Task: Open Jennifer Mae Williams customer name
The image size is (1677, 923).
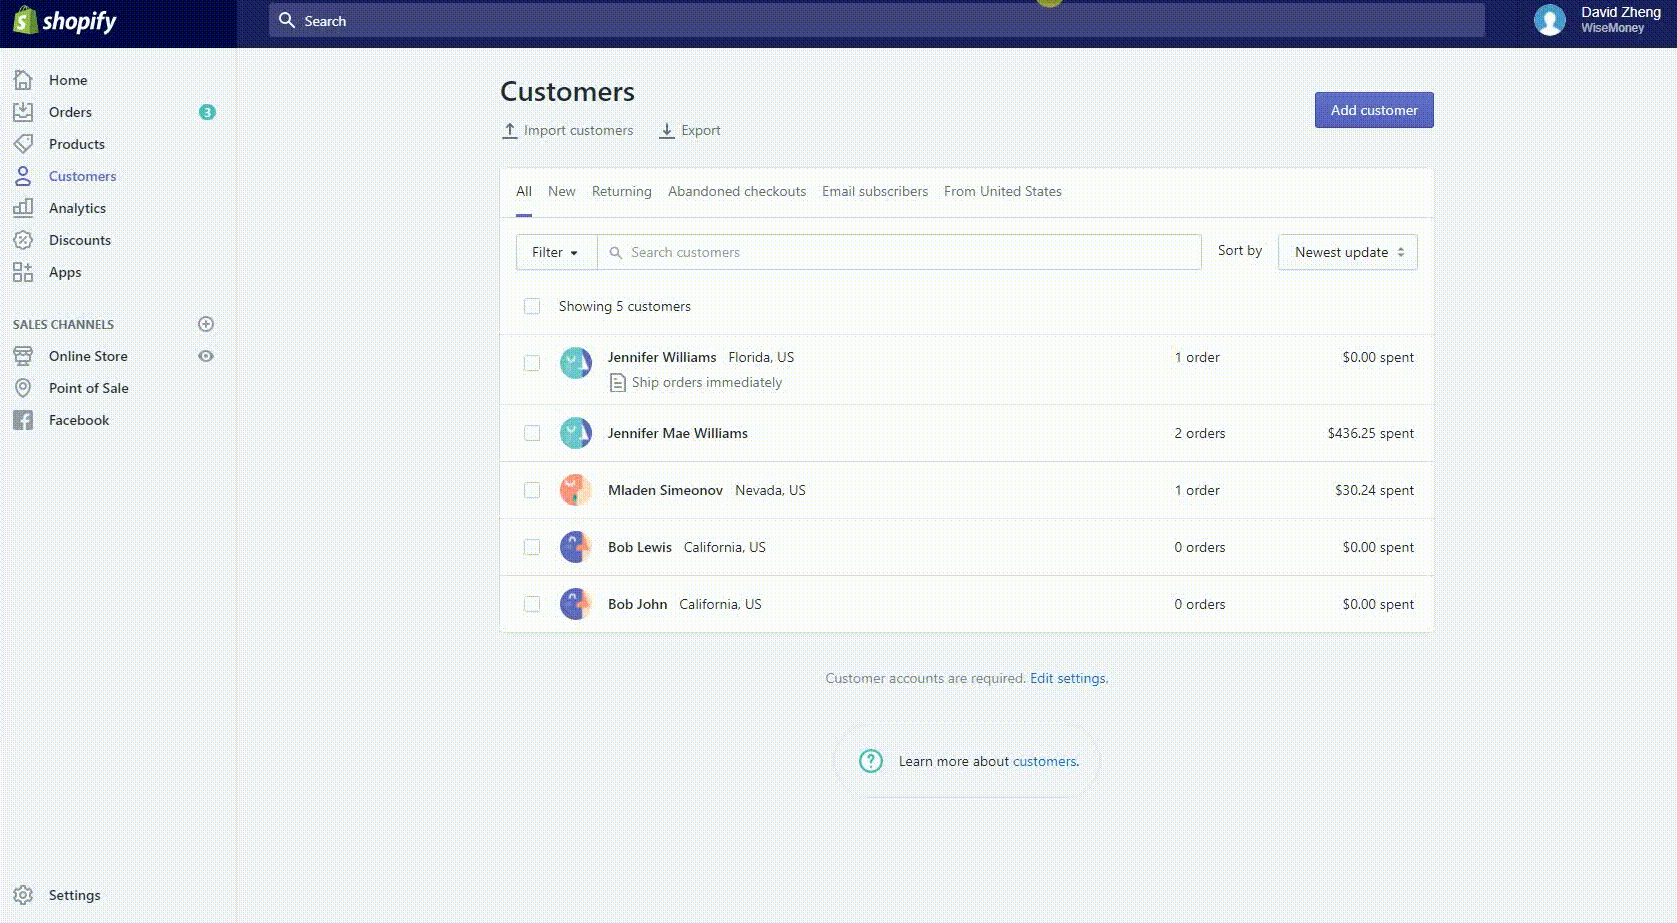Action: (678, 433)
